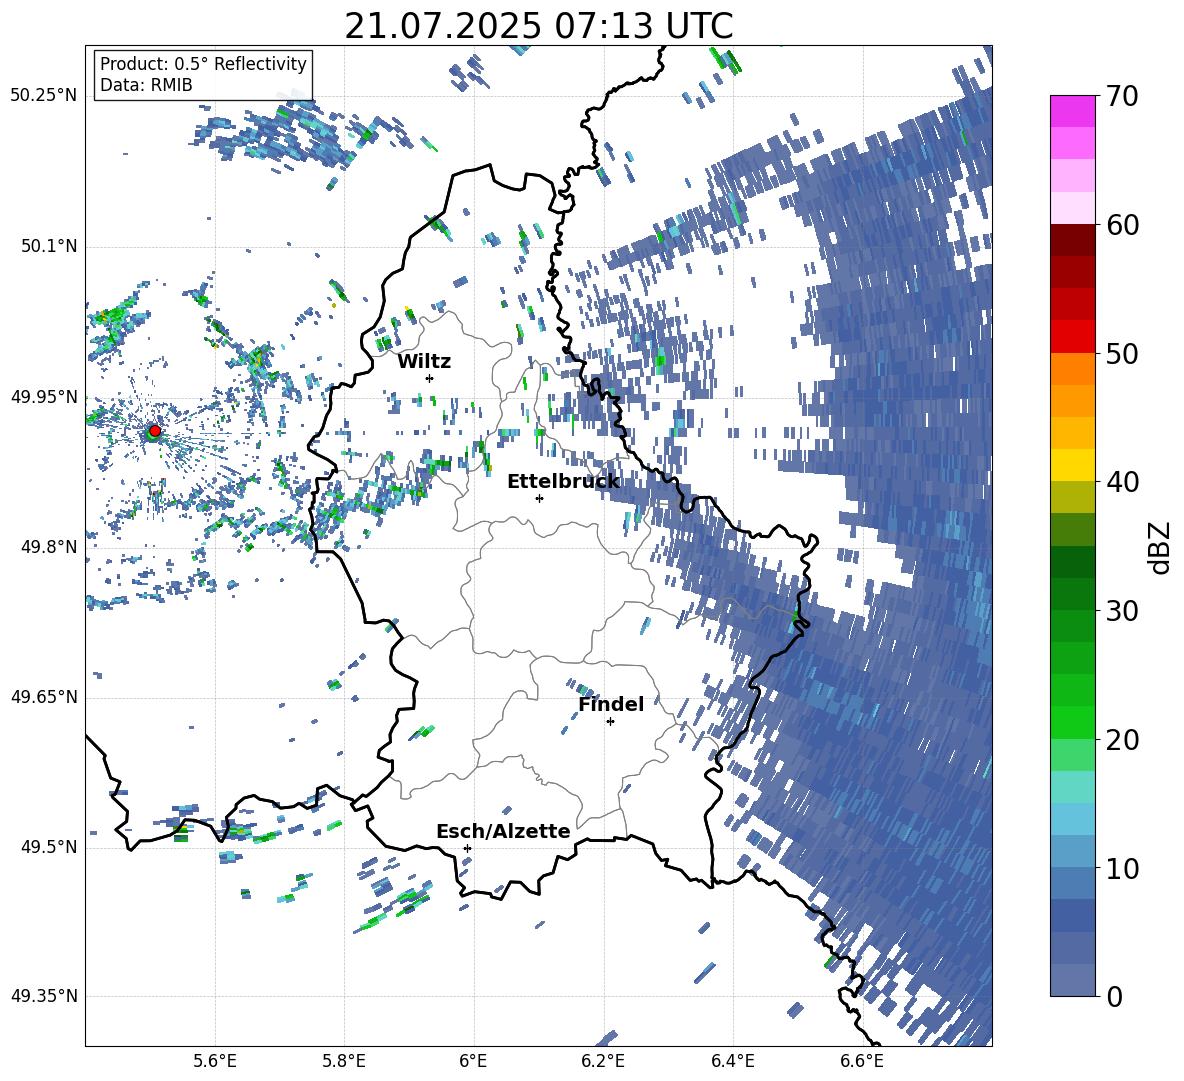1184x1081 pixels.
Task: Select the Ettelbruck city label
Action: click(563, 482)
